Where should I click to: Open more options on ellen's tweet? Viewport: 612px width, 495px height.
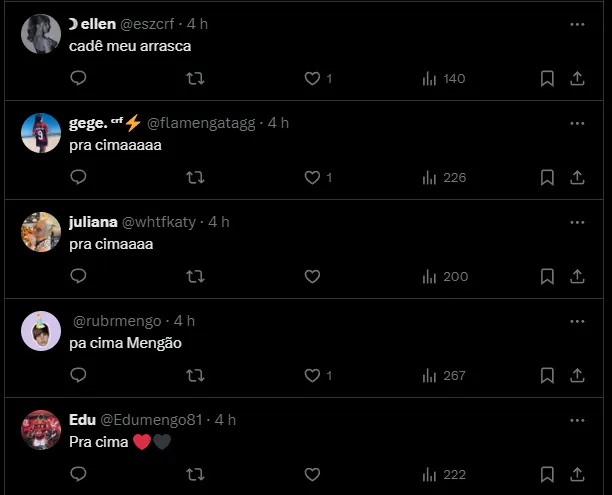(577, 24)
